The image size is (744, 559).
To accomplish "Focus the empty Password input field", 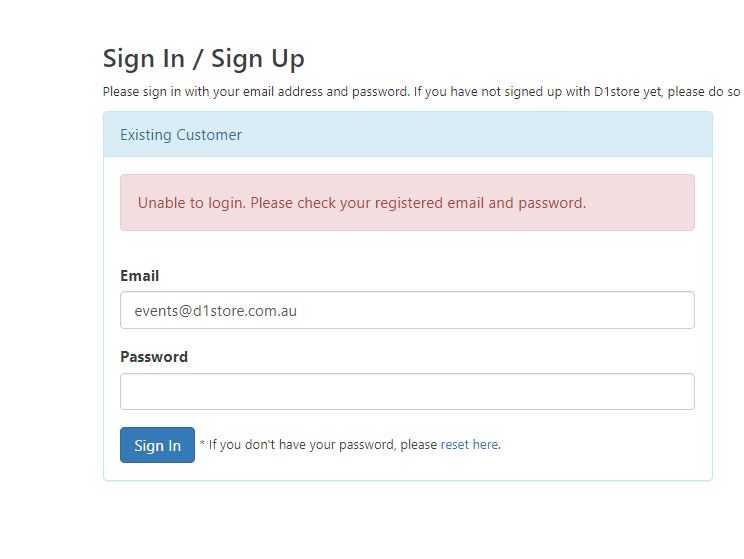I will [407, 392].
